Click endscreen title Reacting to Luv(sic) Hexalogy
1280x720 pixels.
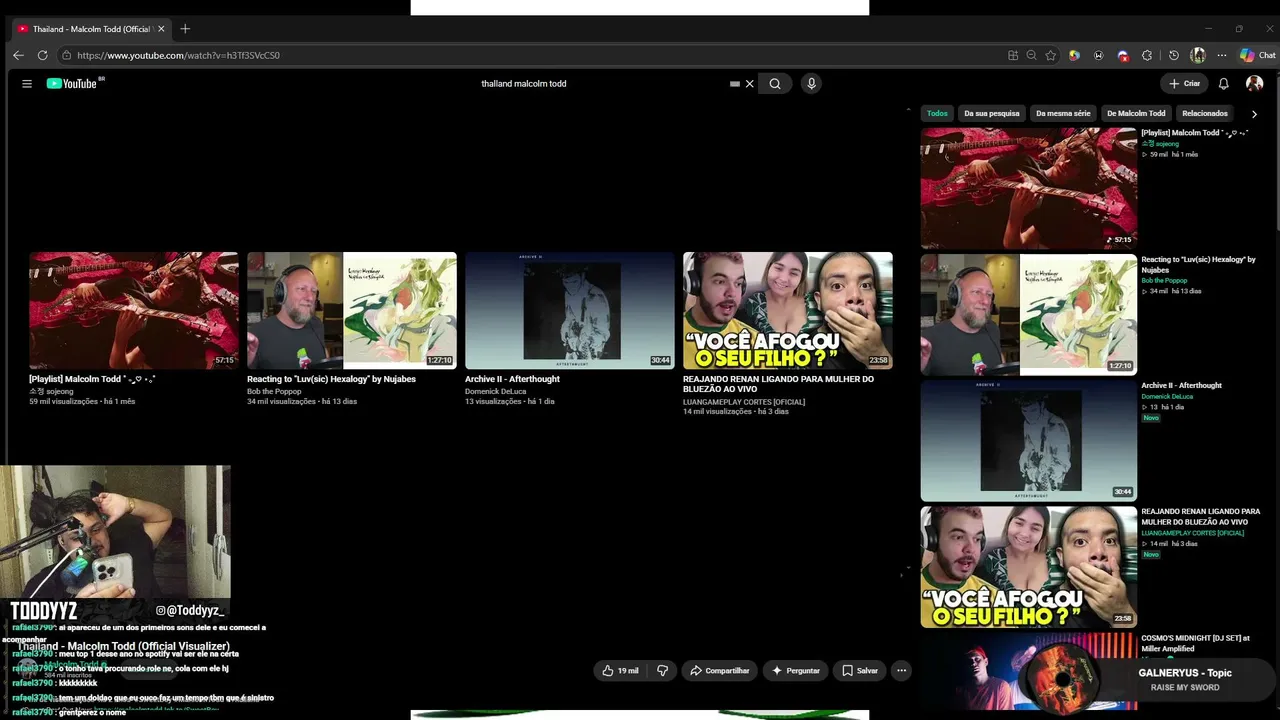(x=331, y=379)
